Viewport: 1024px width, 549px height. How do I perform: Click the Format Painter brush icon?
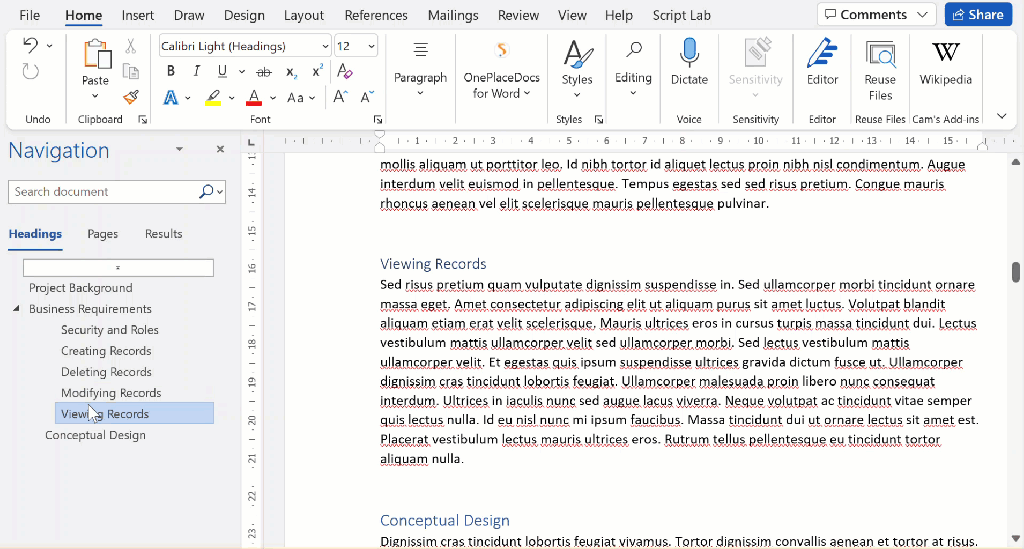point(130,97)
